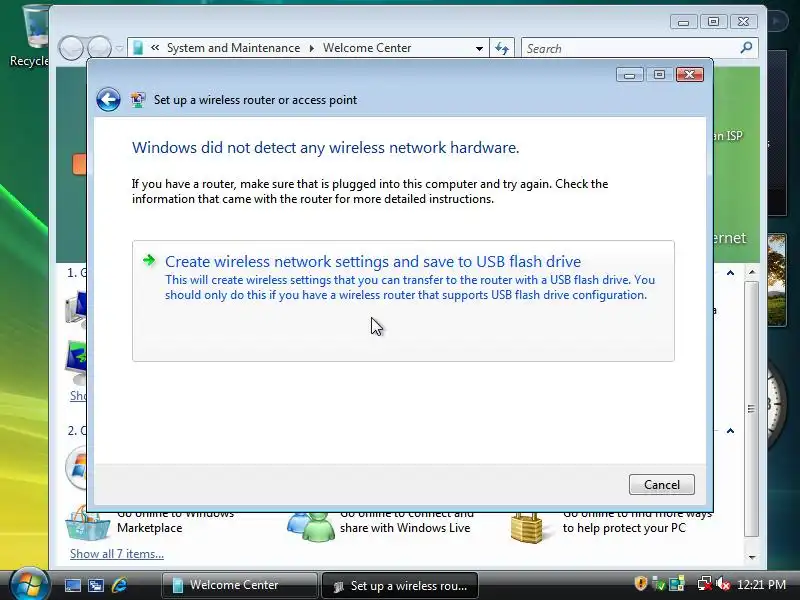Click Welcome Center forward navigation button
Screen dimensions: 800x600
[99, 48]
